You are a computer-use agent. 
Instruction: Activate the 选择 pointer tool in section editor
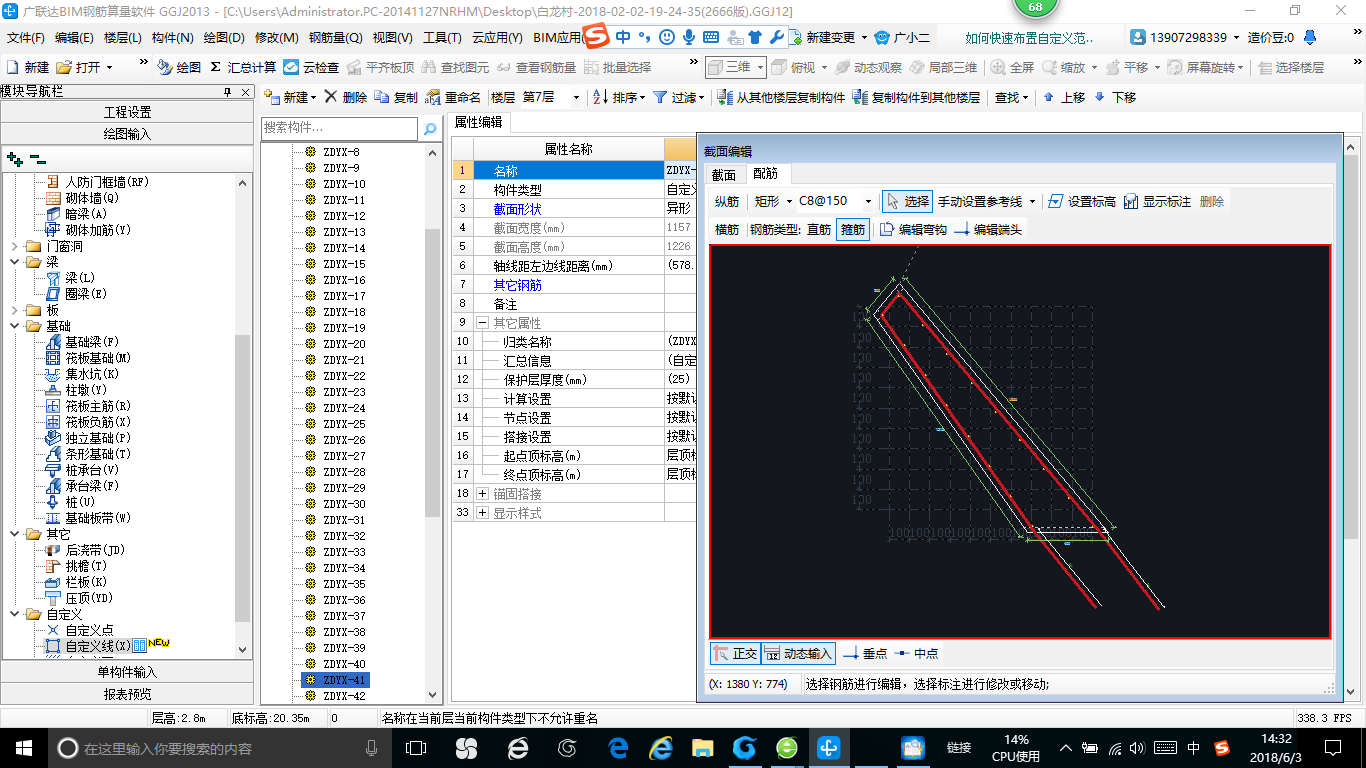point(908,201)
